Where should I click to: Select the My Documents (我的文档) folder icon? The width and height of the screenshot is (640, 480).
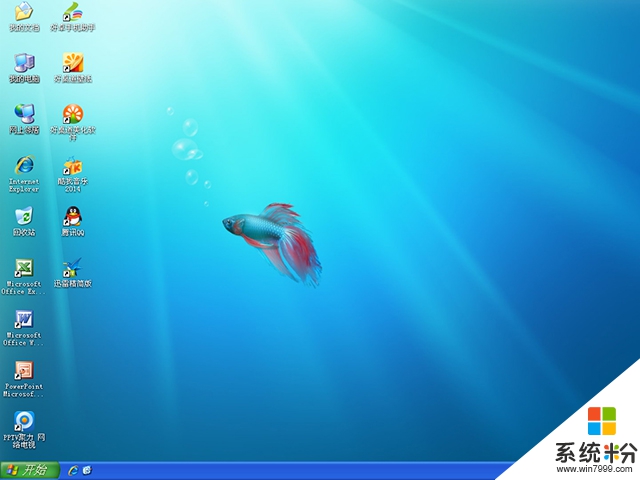(24, 12)
